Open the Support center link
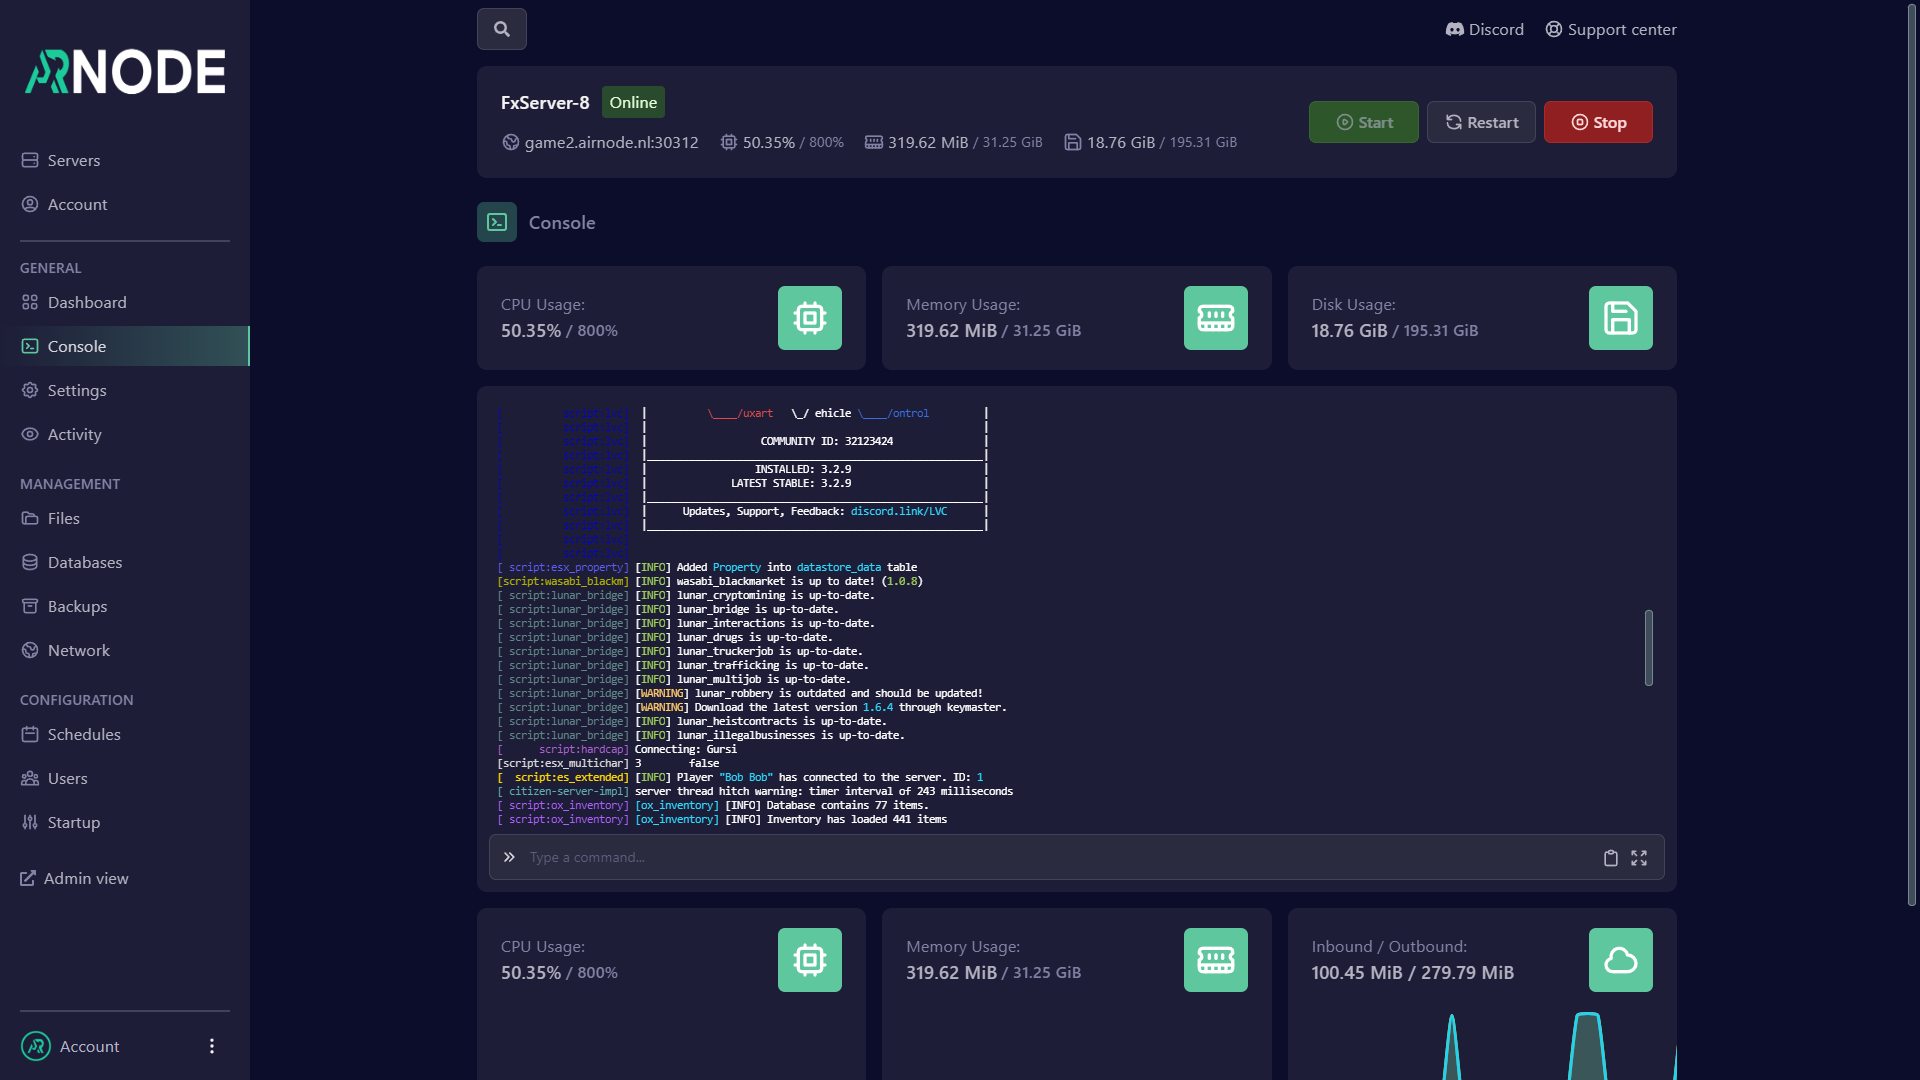 (x=1611, y=29)
